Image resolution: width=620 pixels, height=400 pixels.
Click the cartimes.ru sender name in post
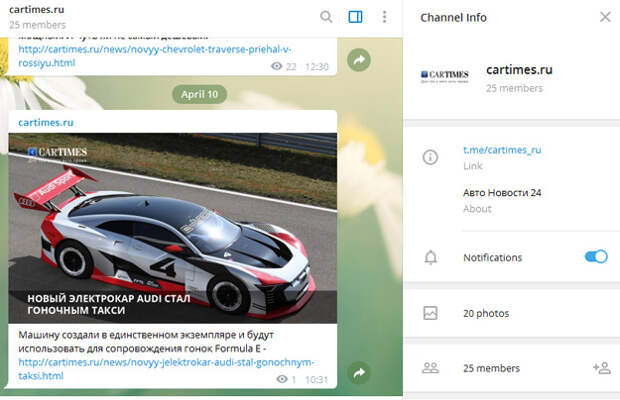tap(46, 123)
